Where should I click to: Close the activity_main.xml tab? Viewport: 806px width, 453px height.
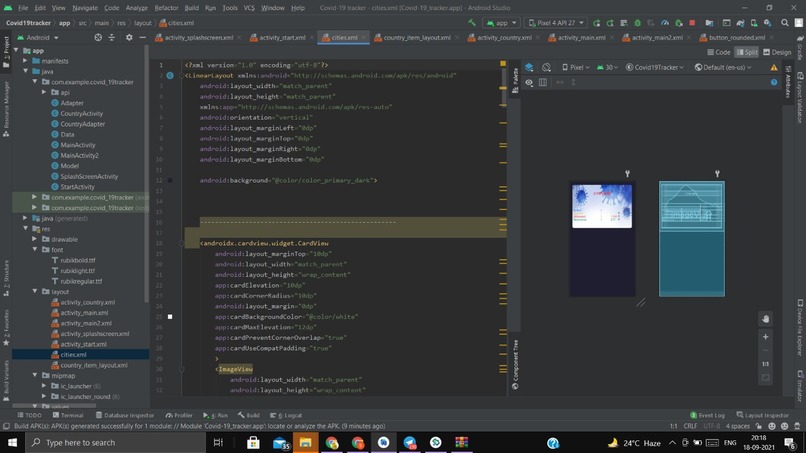coord(612,38)
